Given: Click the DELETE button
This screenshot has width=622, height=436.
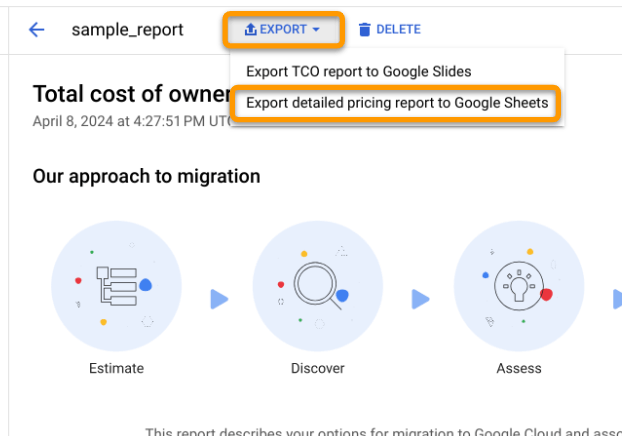Looking at the screenshot, I should coord(390,29).
